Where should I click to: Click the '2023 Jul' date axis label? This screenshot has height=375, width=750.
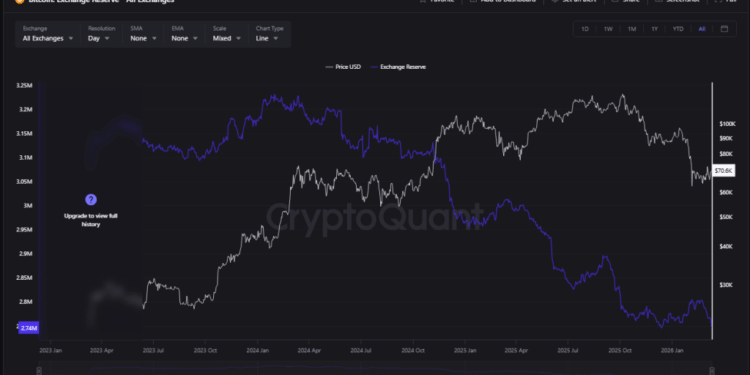pos(154,351)
